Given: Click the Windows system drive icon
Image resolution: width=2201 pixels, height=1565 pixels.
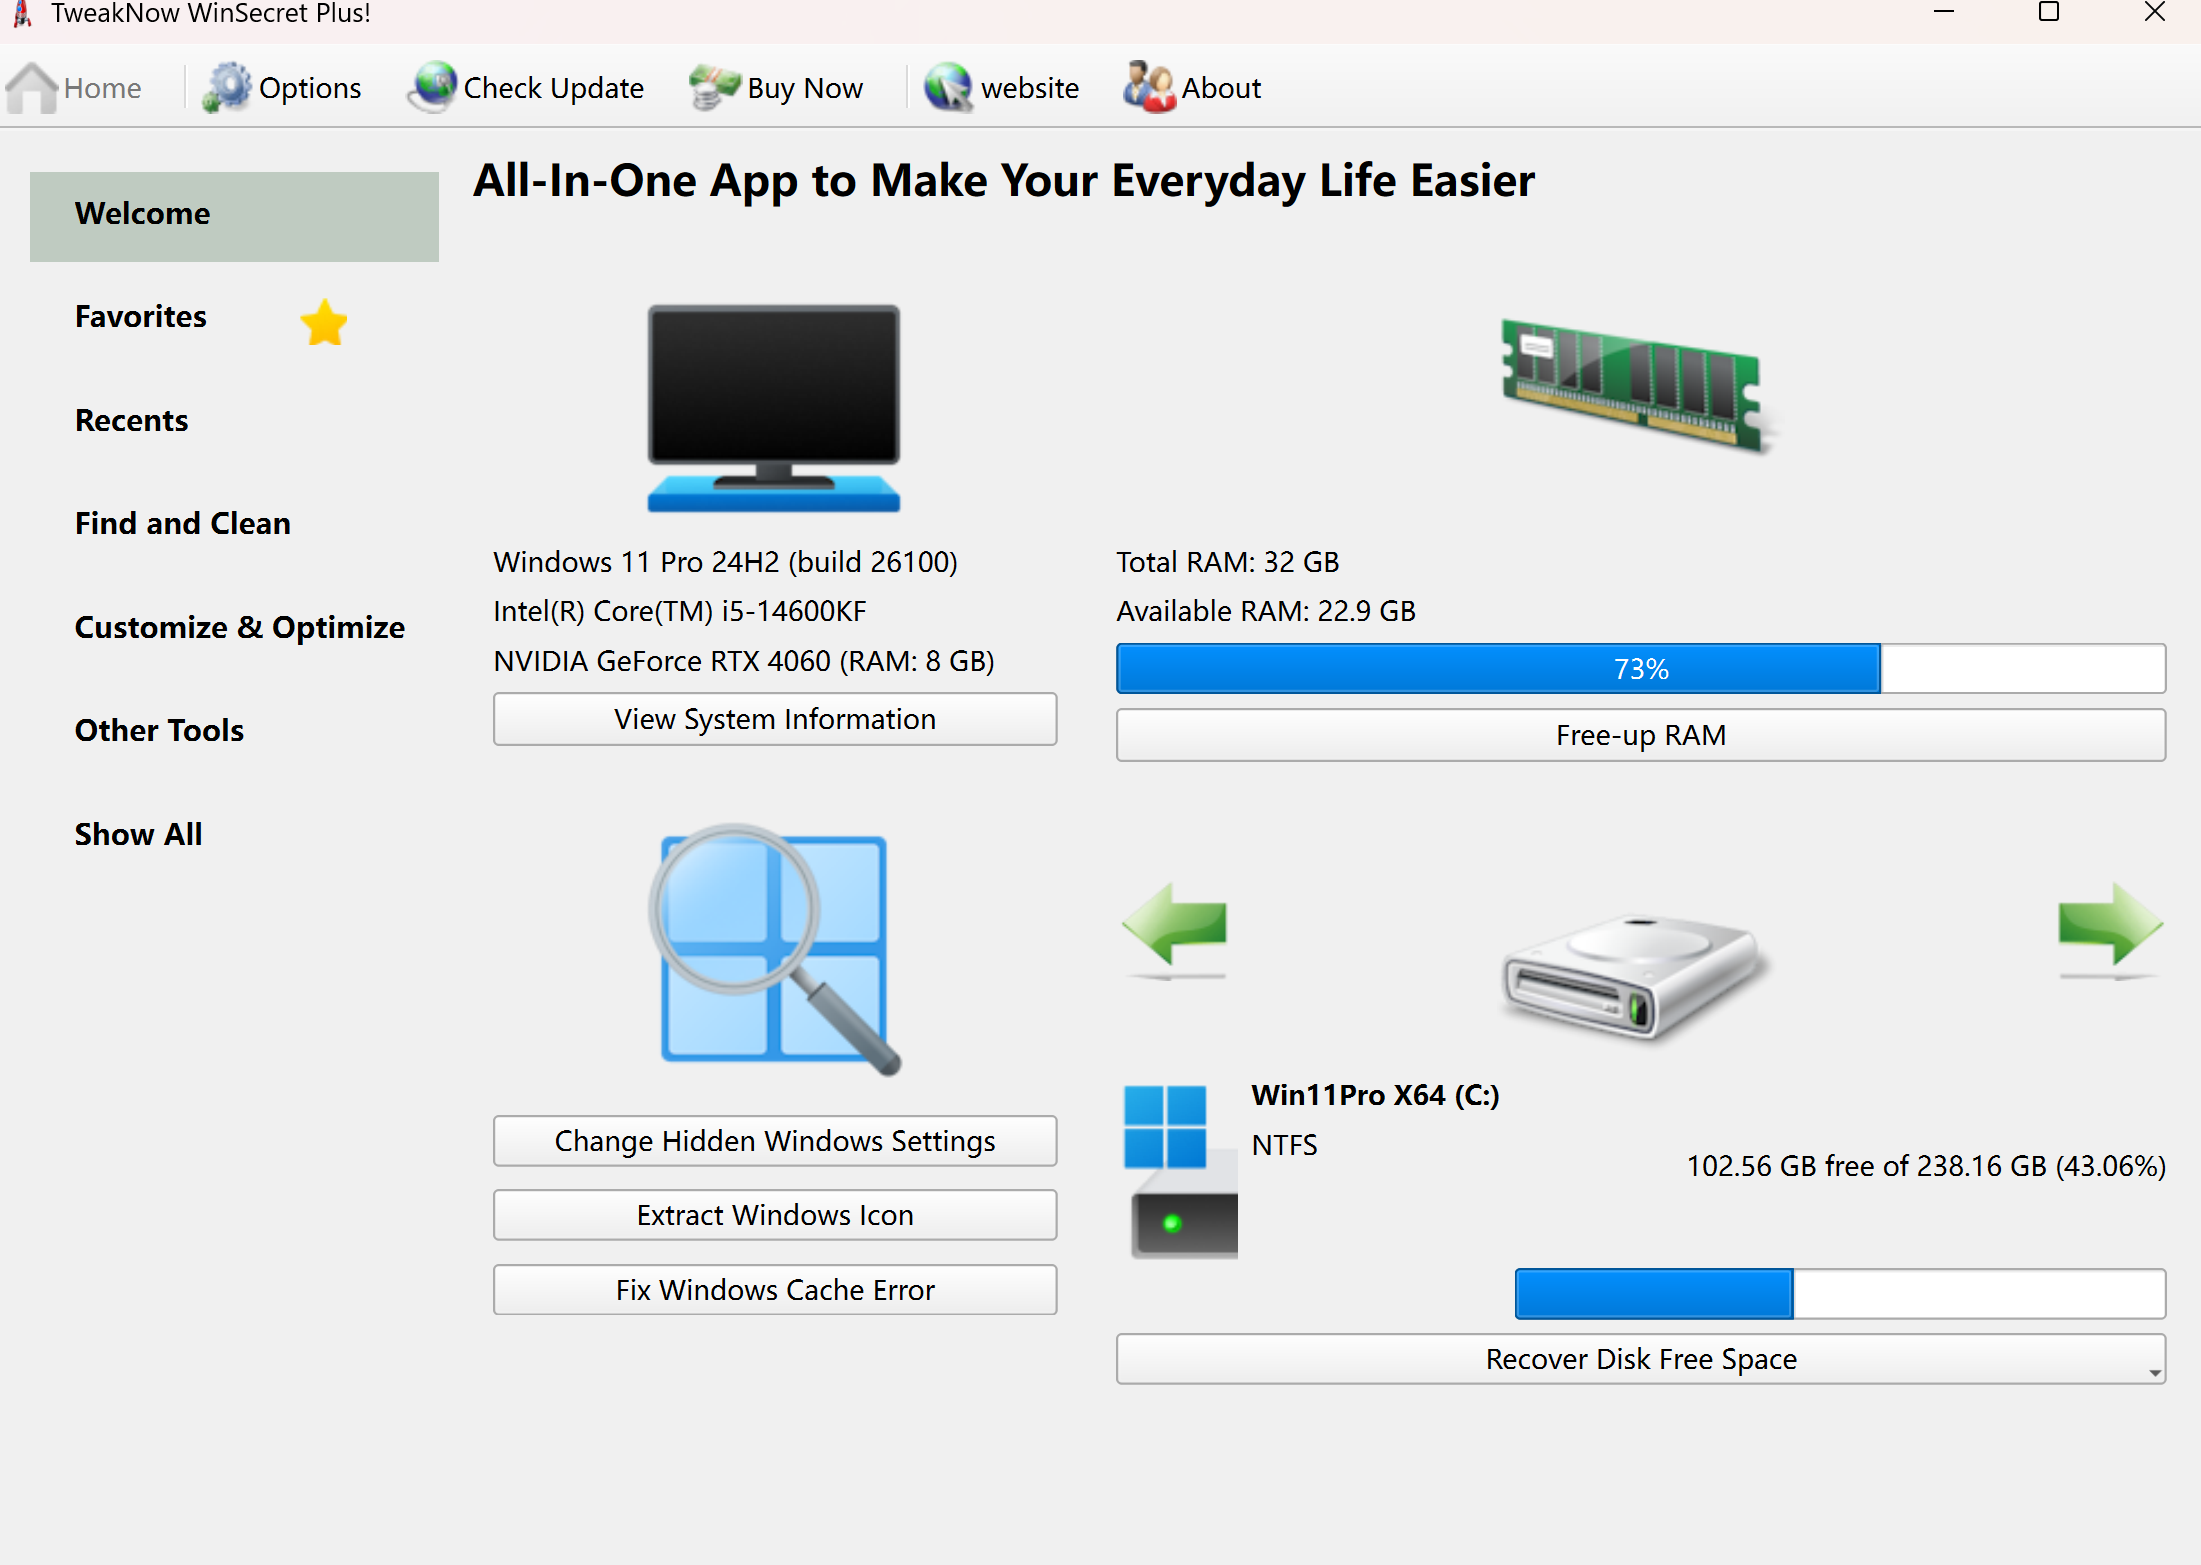Looking at the screenshot, I should coord(1181,1171).
